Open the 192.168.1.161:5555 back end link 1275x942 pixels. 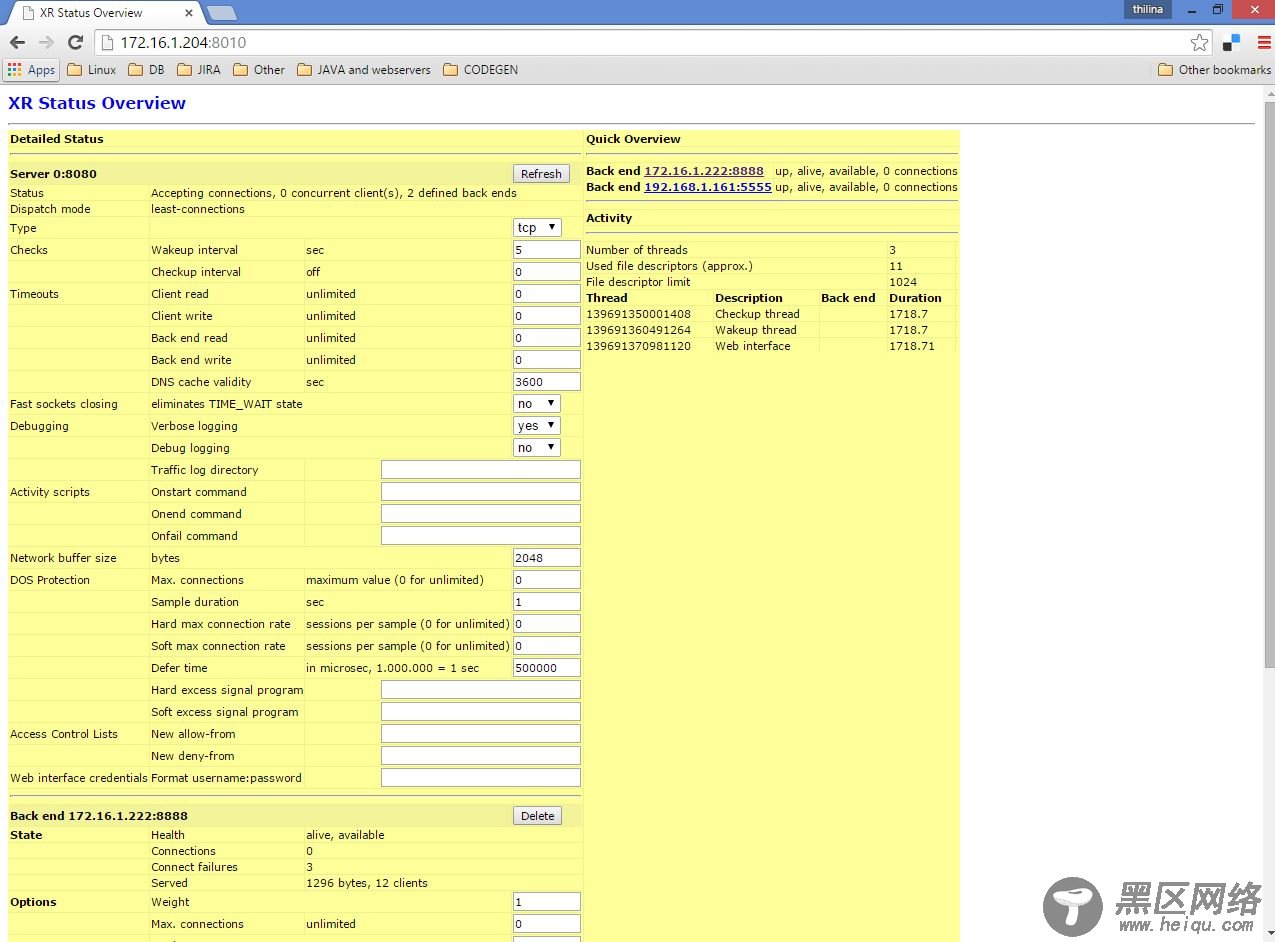(707, 187)
